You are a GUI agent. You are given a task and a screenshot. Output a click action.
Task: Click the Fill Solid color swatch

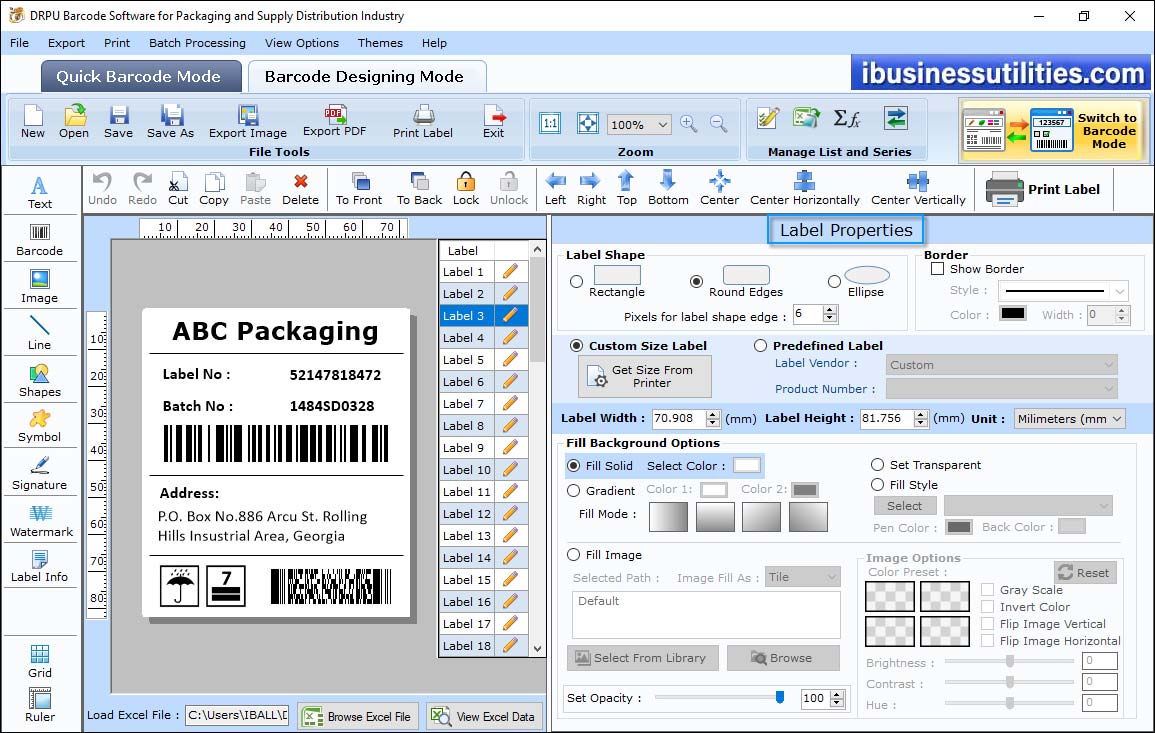click(x=746, y=466)
